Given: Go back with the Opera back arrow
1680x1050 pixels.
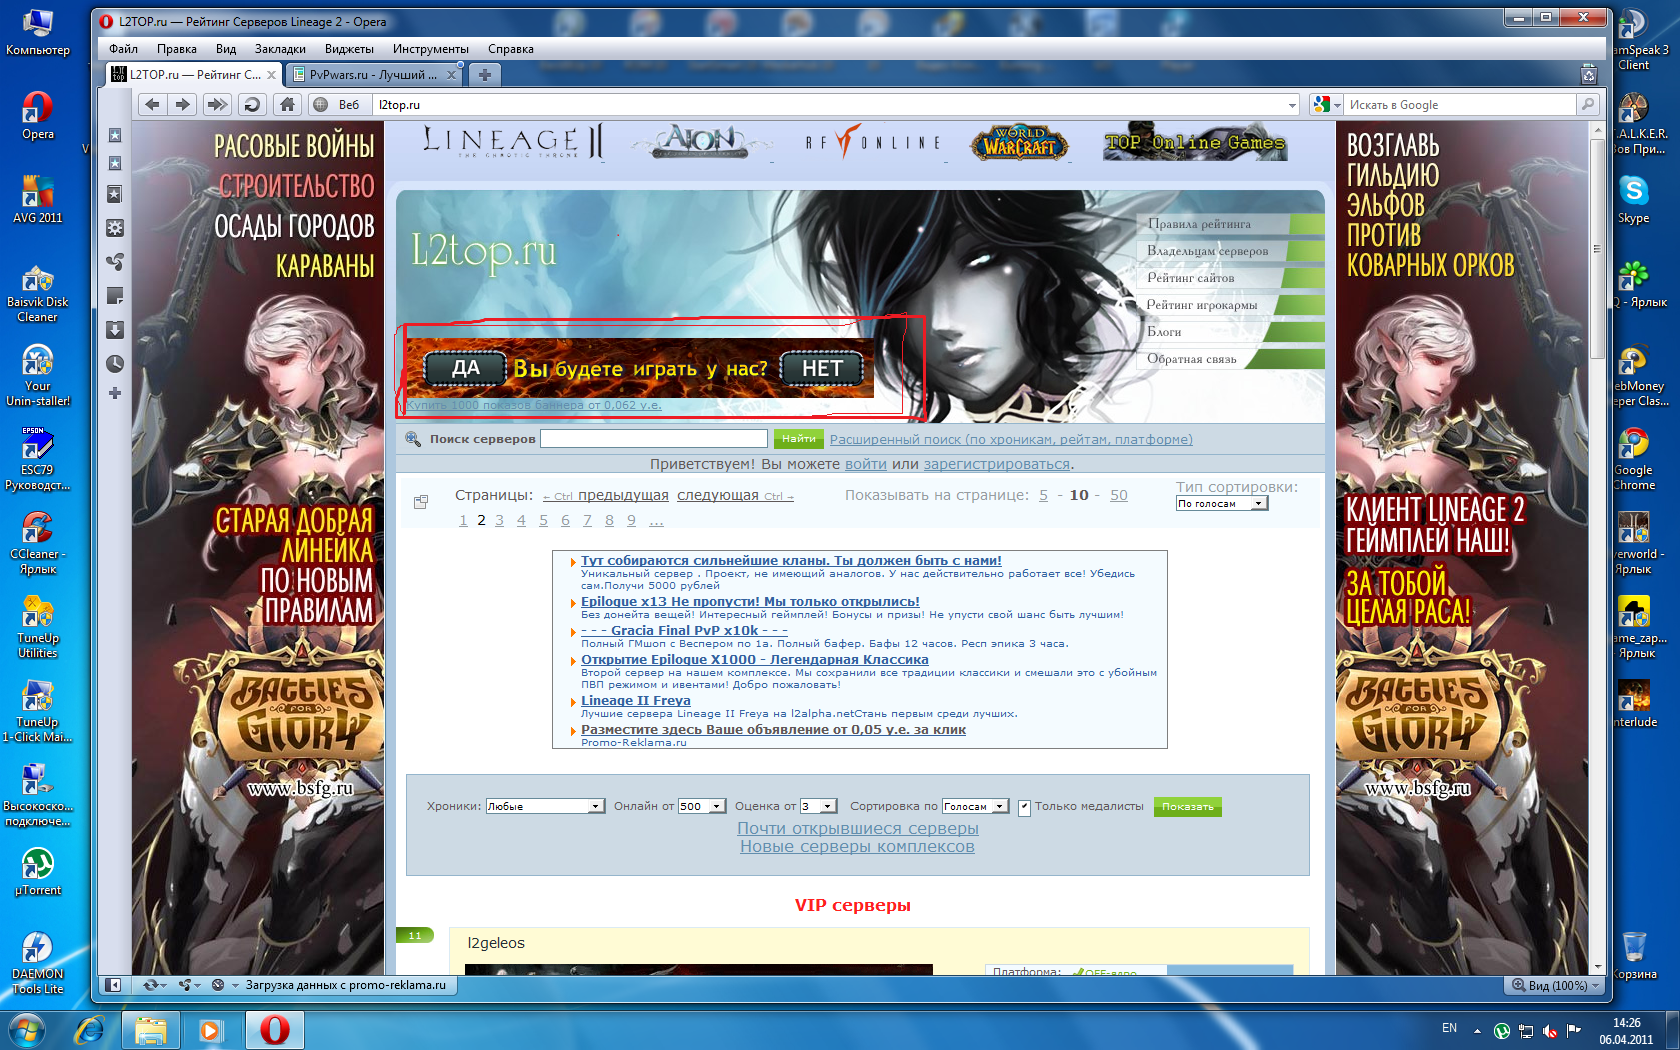Looking at the screenshot, I should click(152, 104).
